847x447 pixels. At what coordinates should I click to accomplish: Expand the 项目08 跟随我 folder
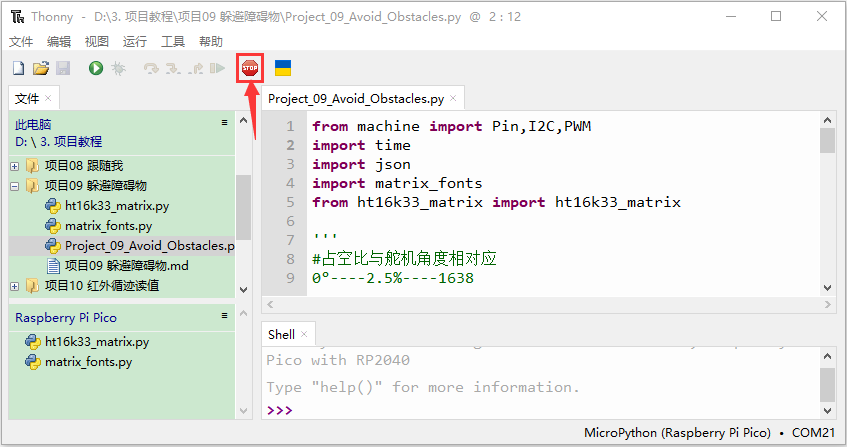[x=15, y=166]
